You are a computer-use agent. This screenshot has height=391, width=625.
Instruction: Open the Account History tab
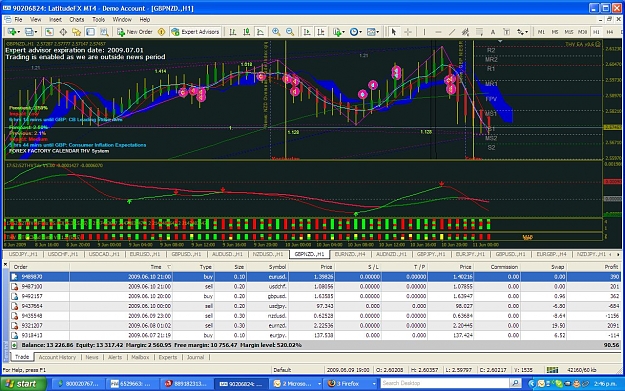(57, 357)
